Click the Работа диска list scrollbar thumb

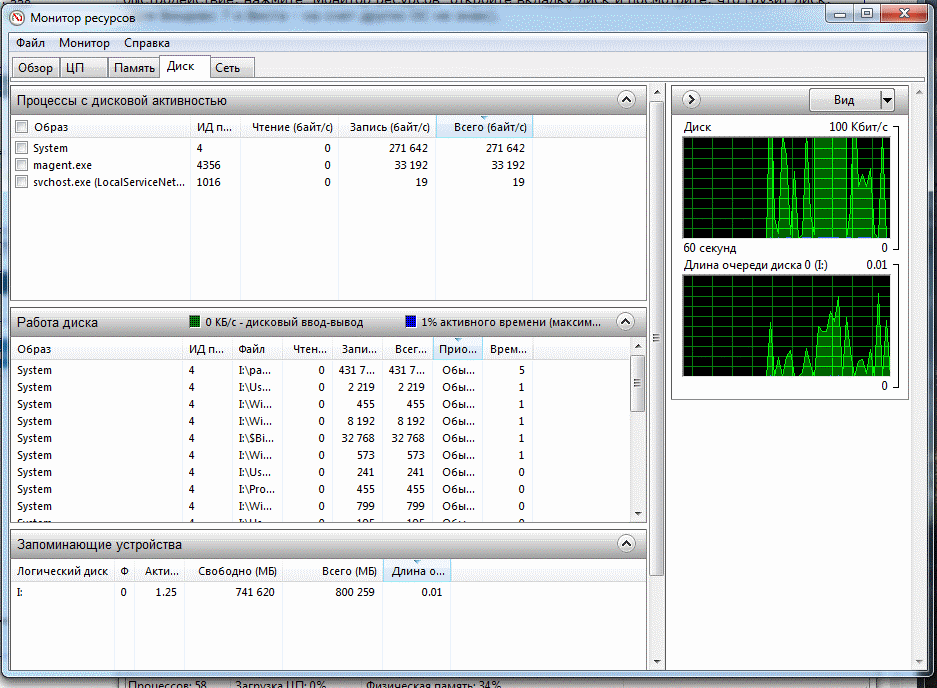pos(638,383)
